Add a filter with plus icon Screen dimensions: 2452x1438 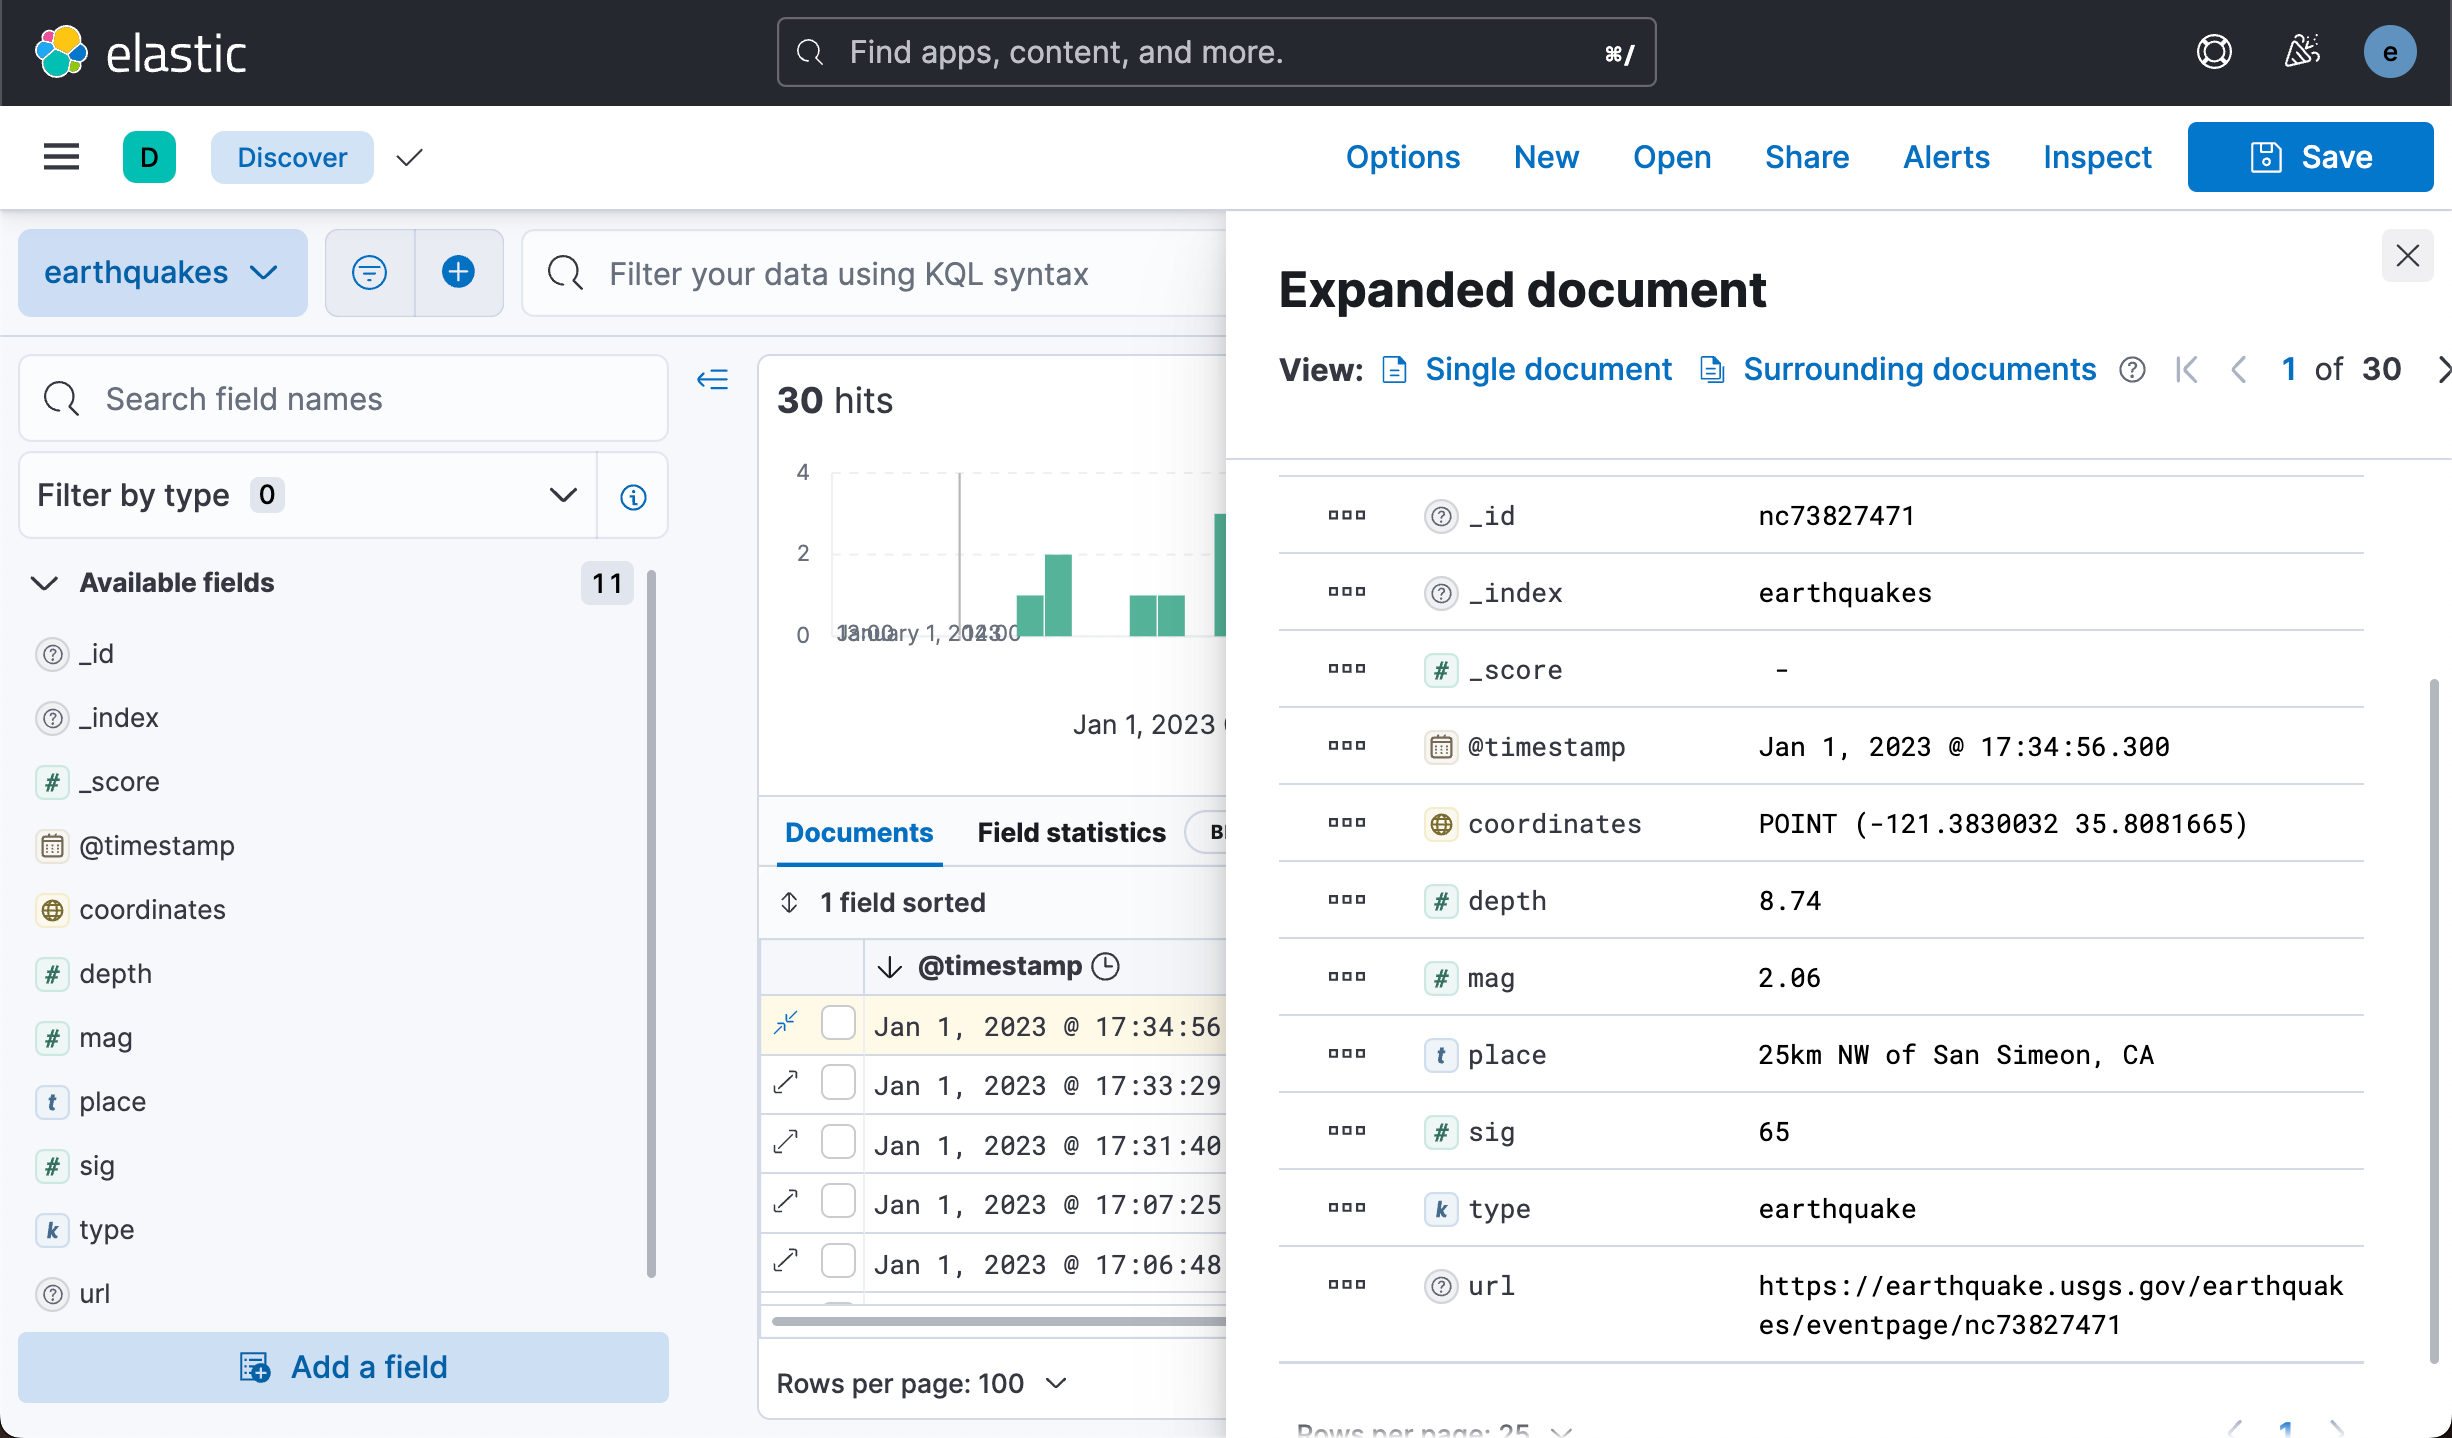pos(458,272)
